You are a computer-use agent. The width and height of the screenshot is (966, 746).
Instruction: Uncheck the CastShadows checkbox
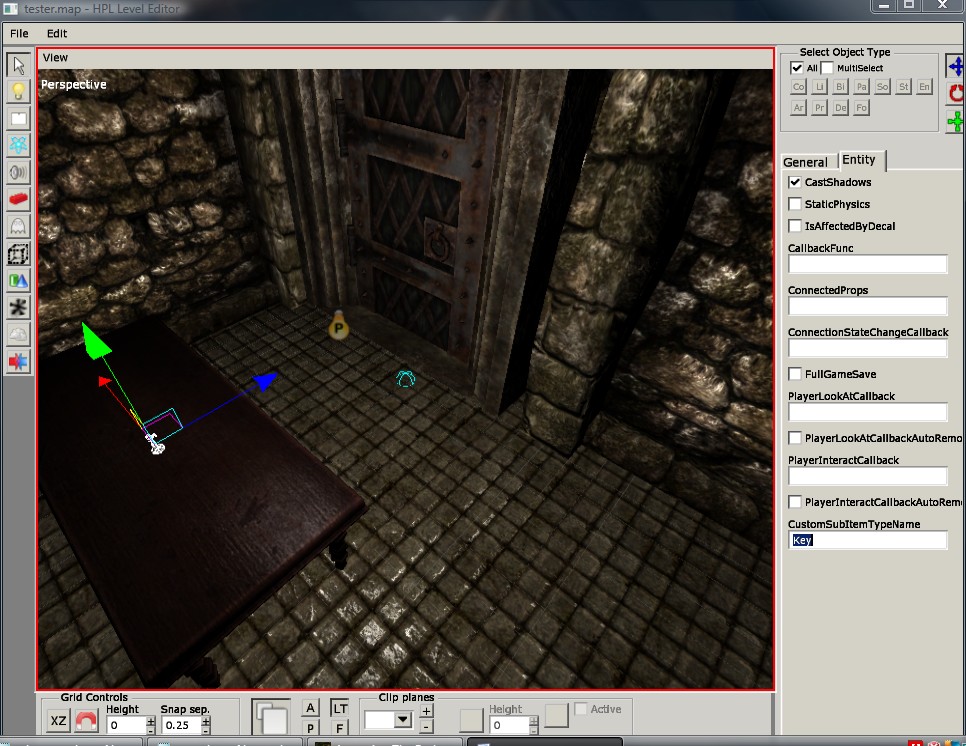click(x=795, y=182)
